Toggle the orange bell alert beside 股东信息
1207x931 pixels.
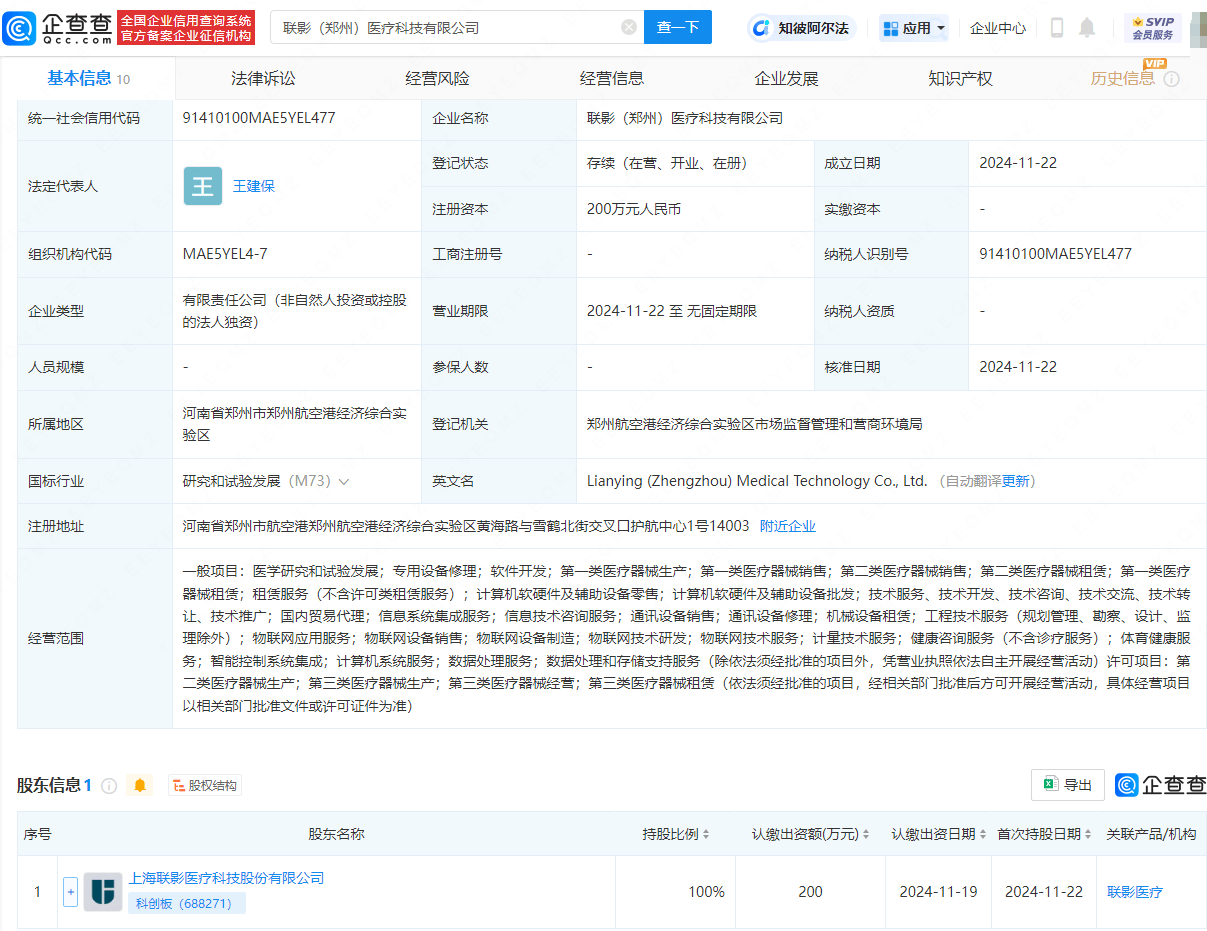point(140,786)
